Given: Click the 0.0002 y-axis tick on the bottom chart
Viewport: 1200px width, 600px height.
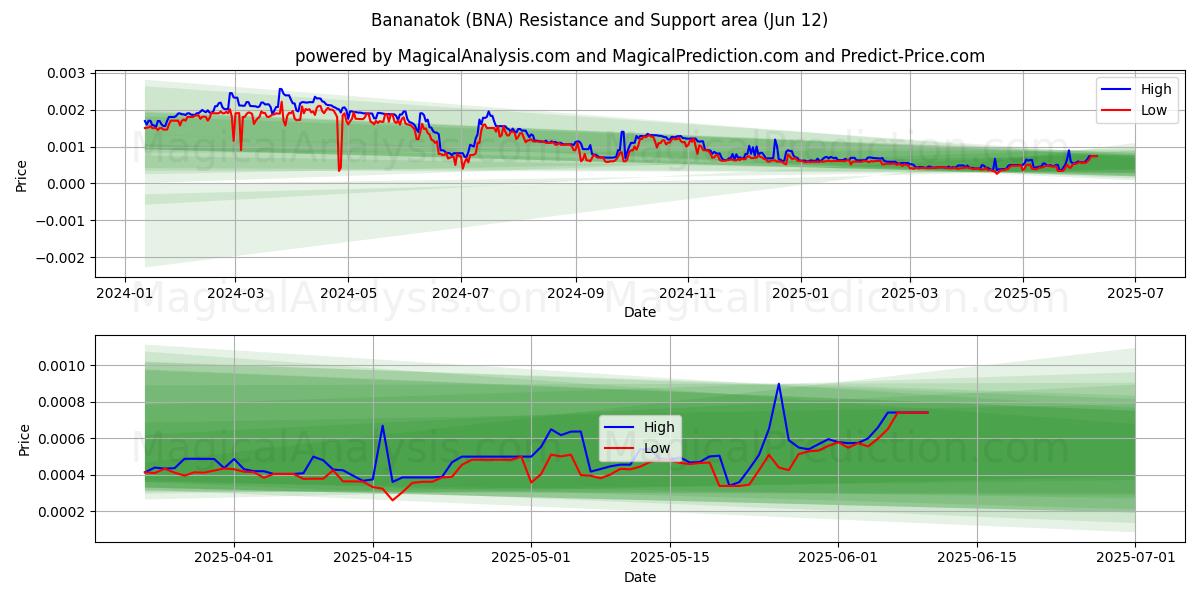Looking at the screenshot, I should click(x=64, y=512).
